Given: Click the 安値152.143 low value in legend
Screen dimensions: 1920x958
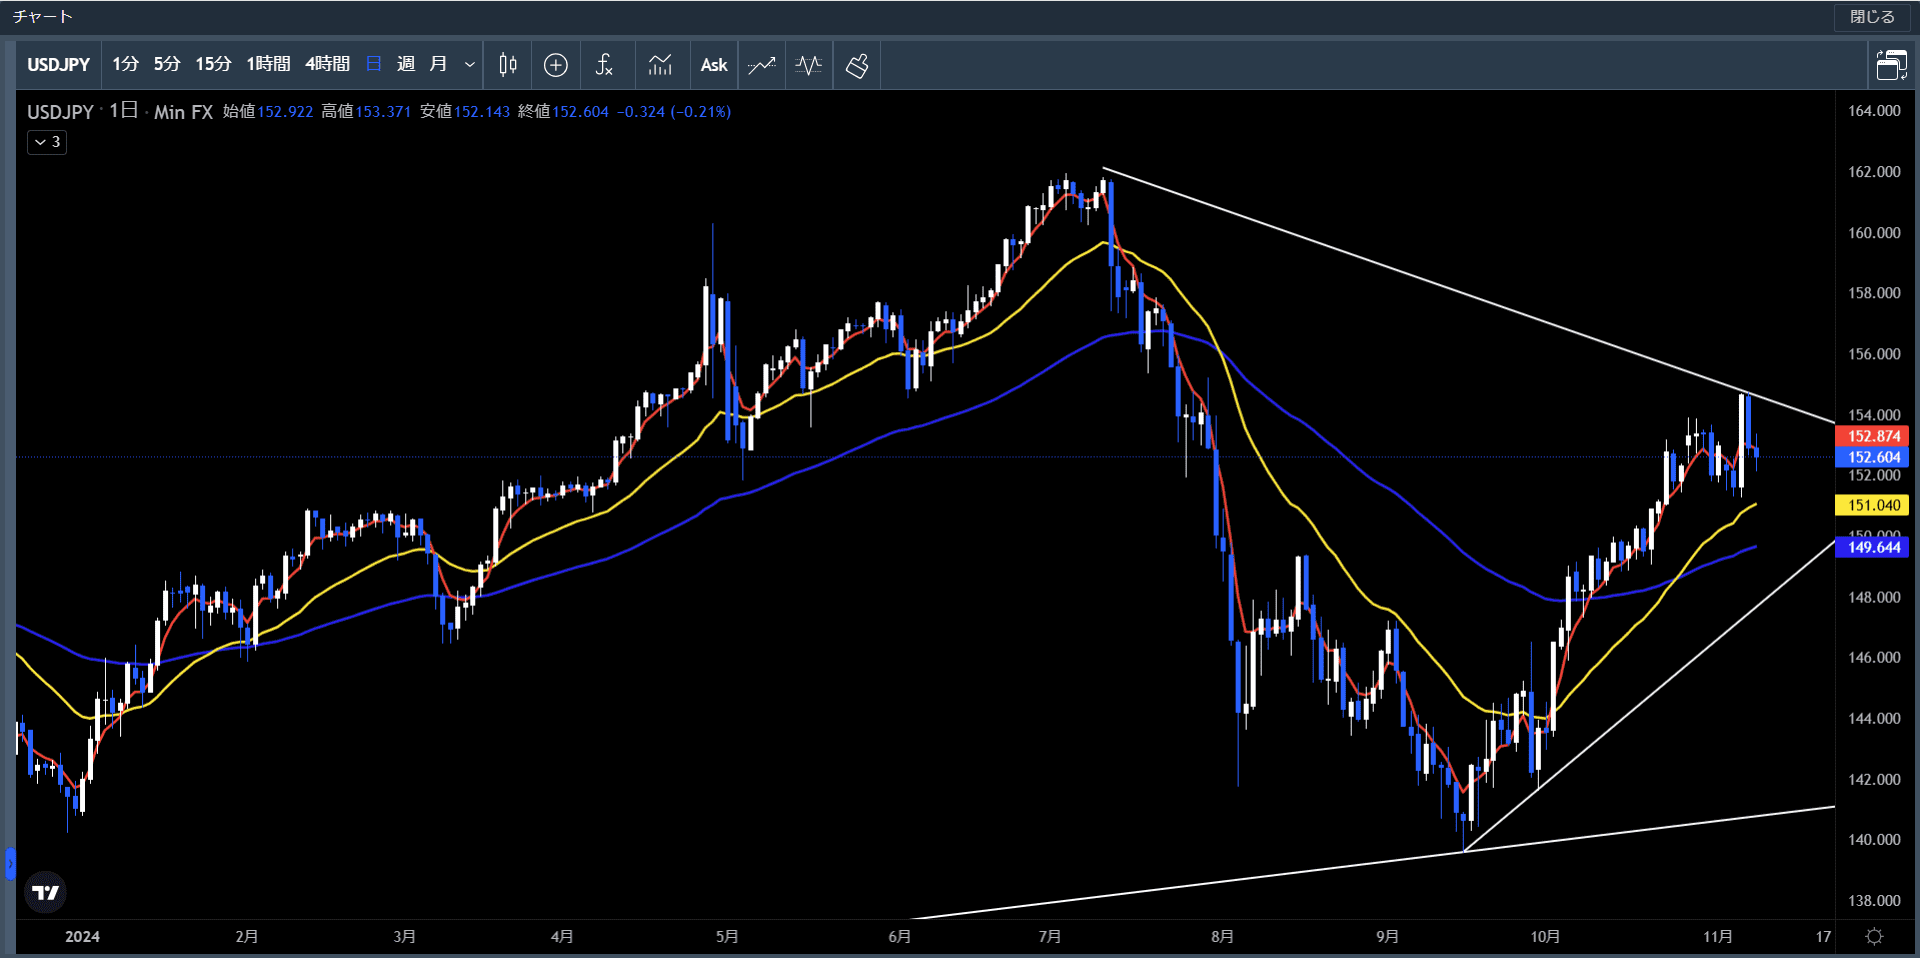Looking at the screenshot, I should (x=465, y=112).
